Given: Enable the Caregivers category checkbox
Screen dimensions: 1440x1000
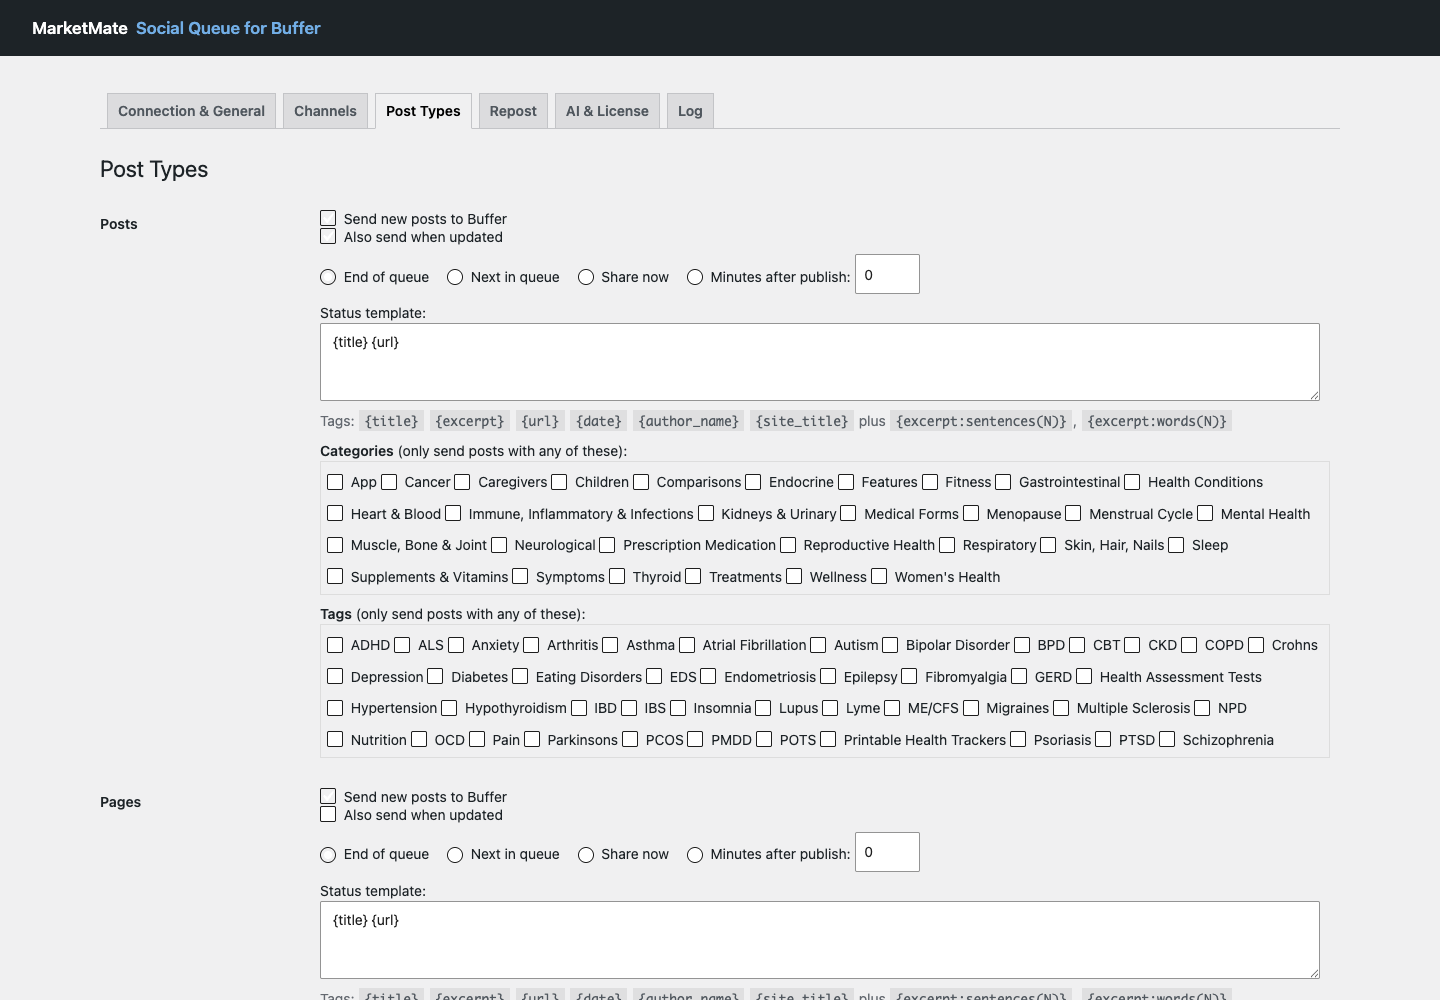Looking at the screenshot, I should [x=462, y=482].
